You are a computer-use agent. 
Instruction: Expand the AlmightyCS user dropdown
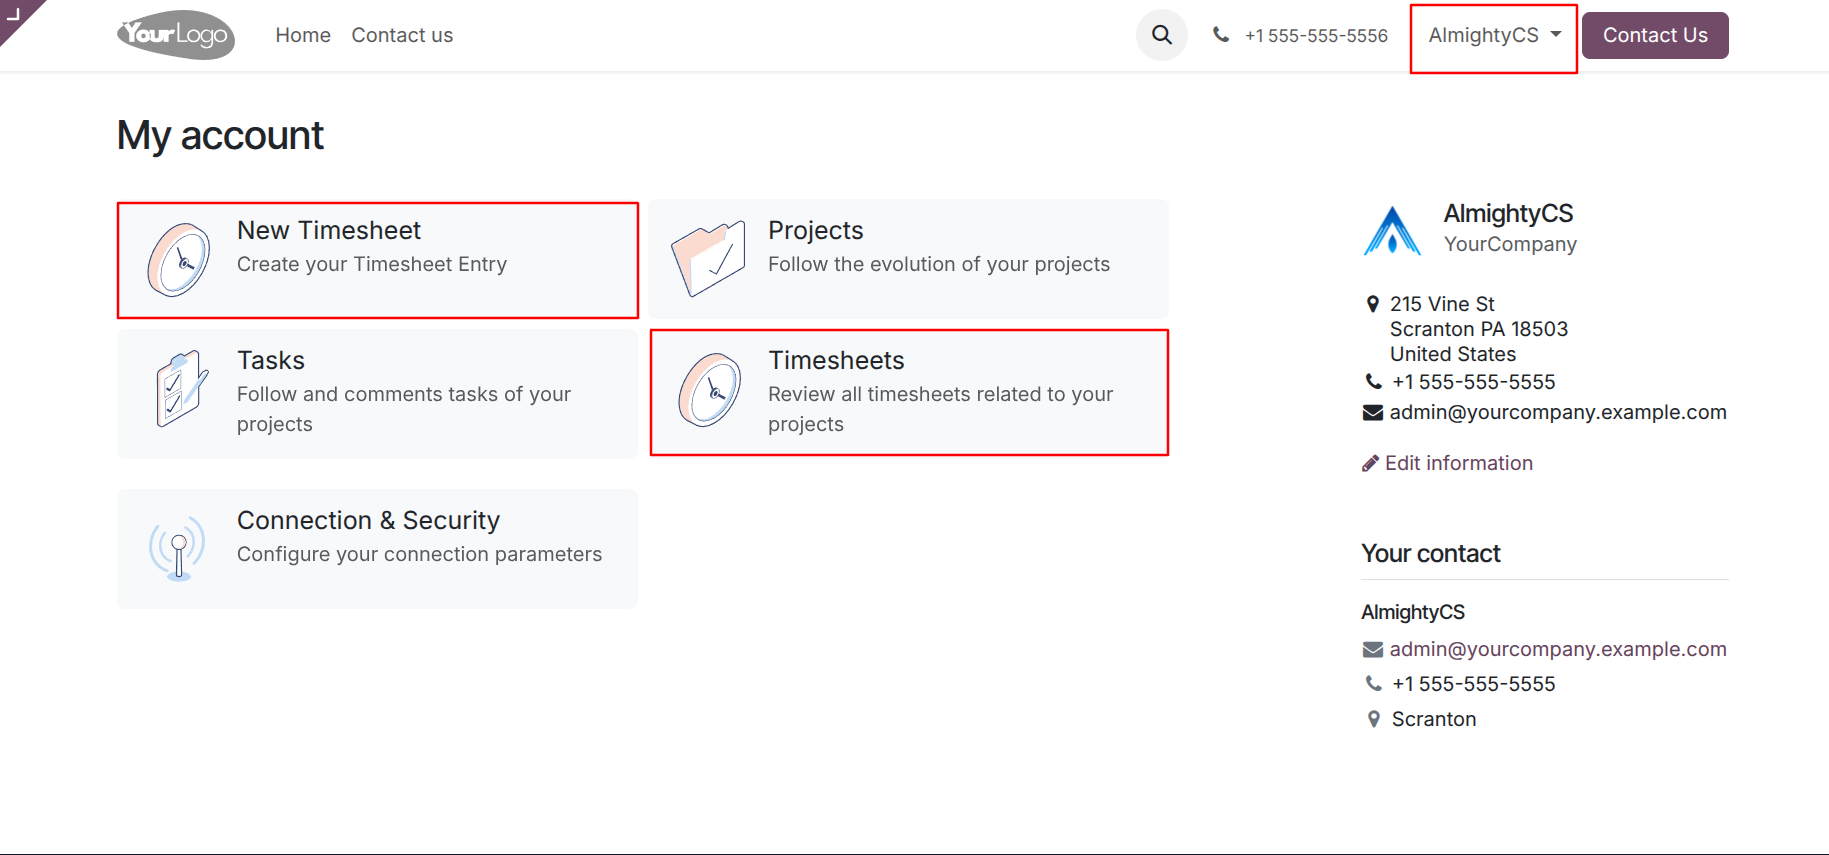(1494, 36)
